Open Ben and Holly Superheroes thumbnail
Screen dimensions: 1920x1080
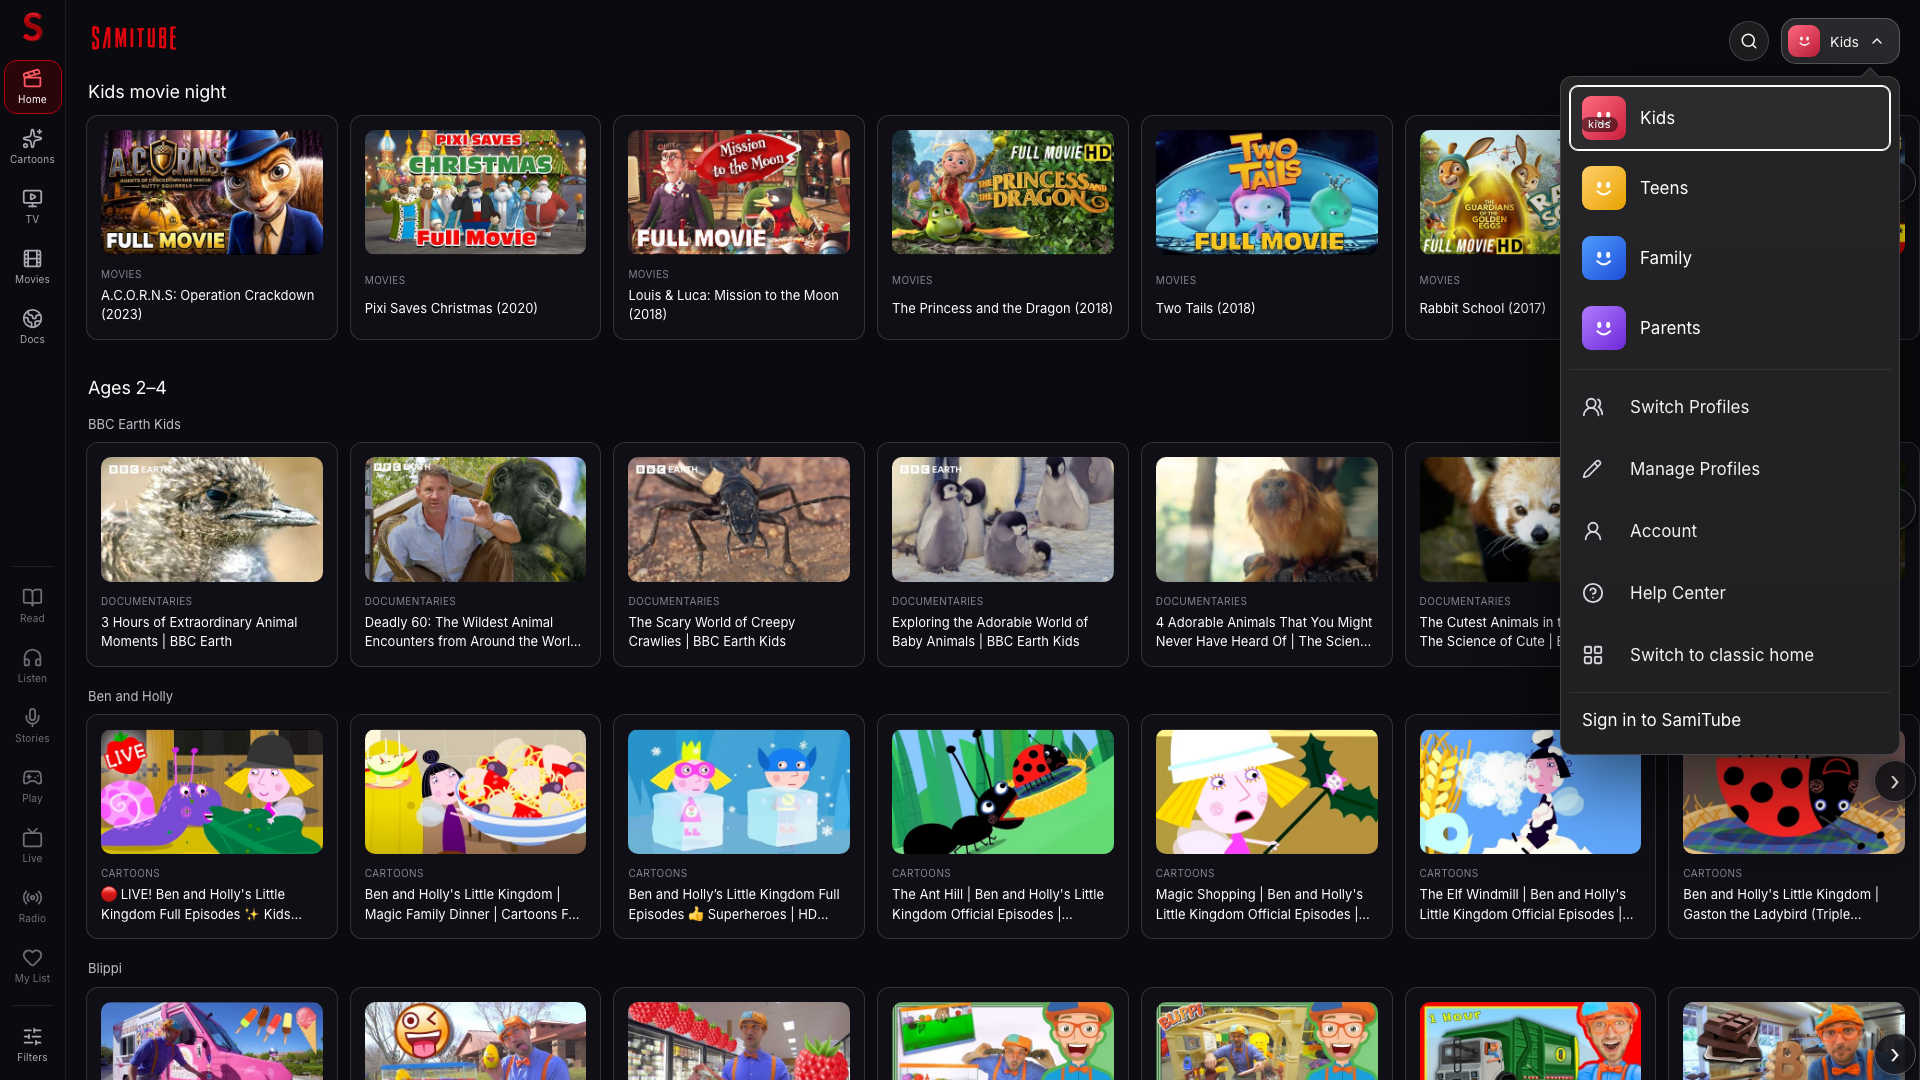(739, 792)
